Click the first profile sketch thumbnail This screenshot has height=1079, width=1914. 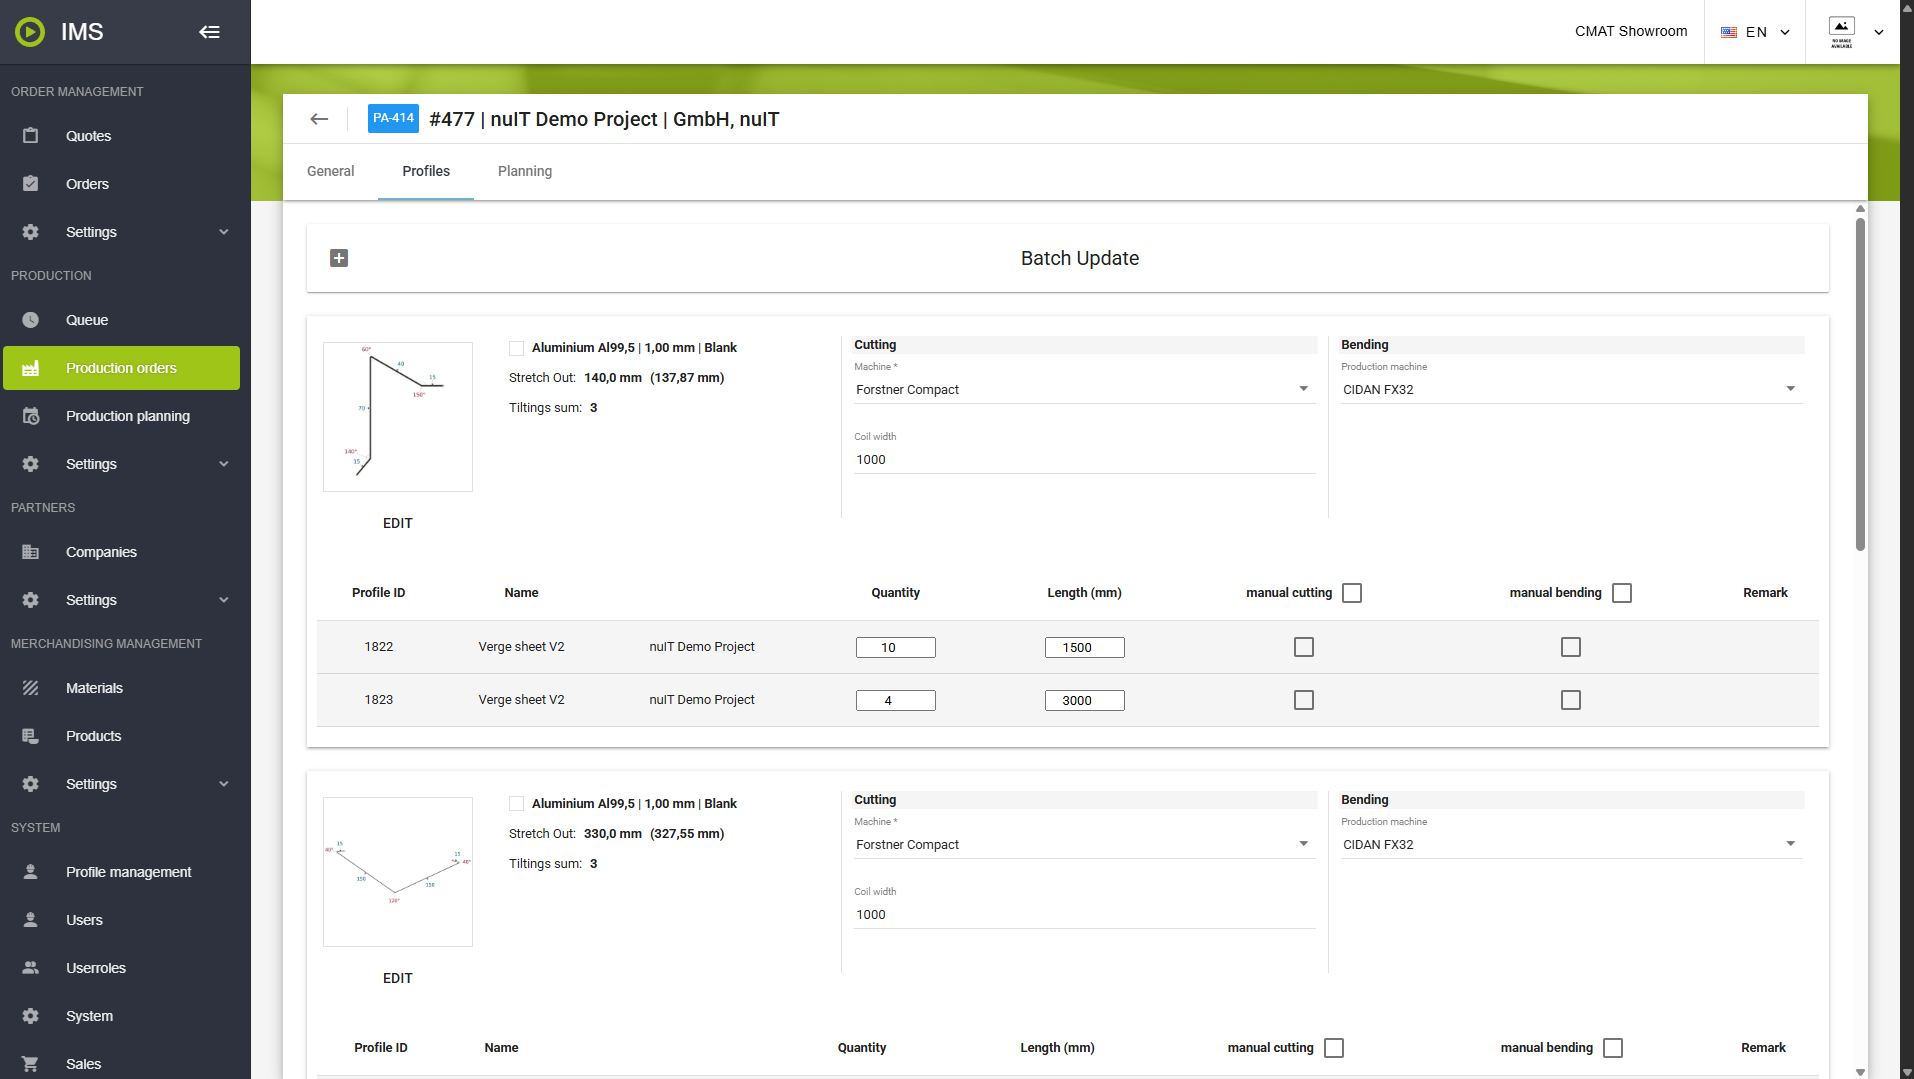click(398, 417)
